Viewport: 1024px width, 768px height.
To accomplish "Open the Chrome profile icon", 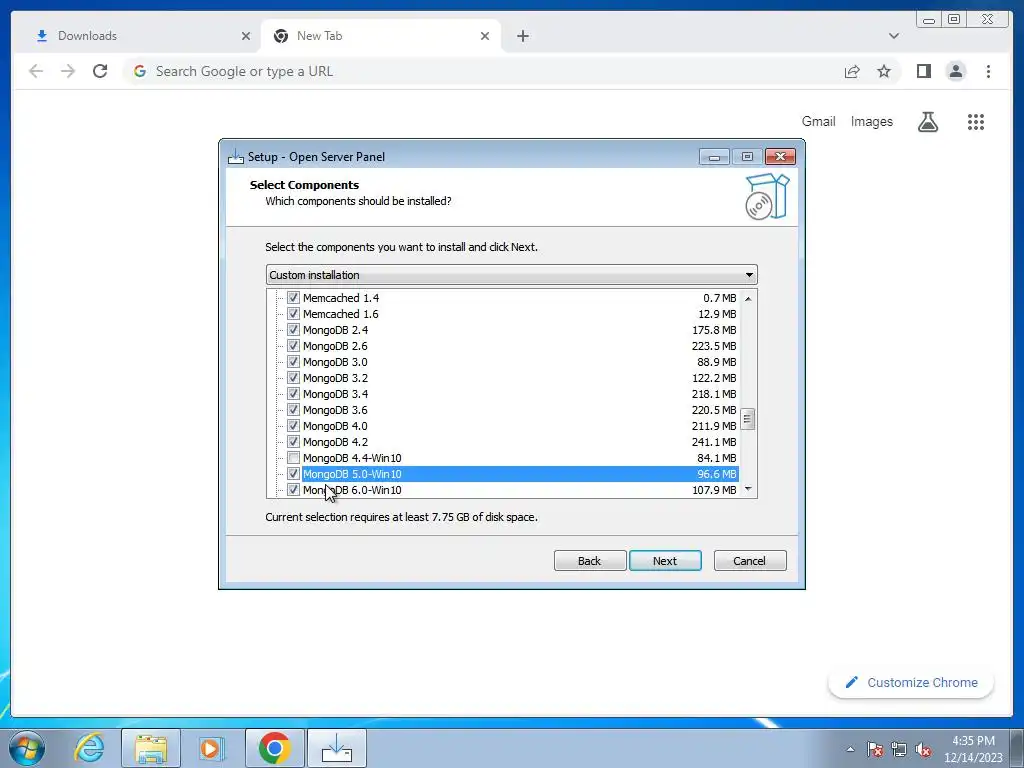I will coord(956,71).
